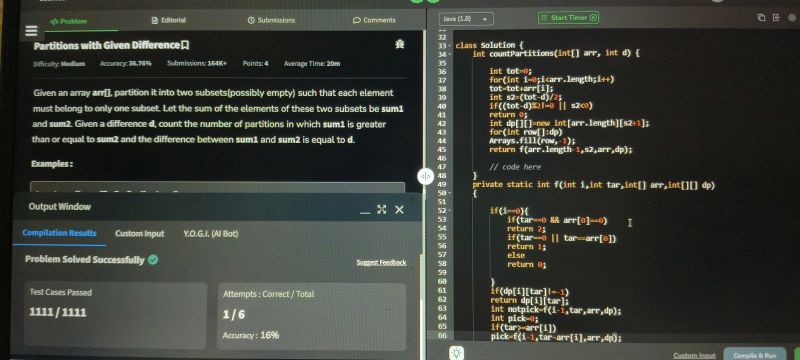Expand the Output Window to fullscreen
This screenshot has height=360, width=800.
382,210
